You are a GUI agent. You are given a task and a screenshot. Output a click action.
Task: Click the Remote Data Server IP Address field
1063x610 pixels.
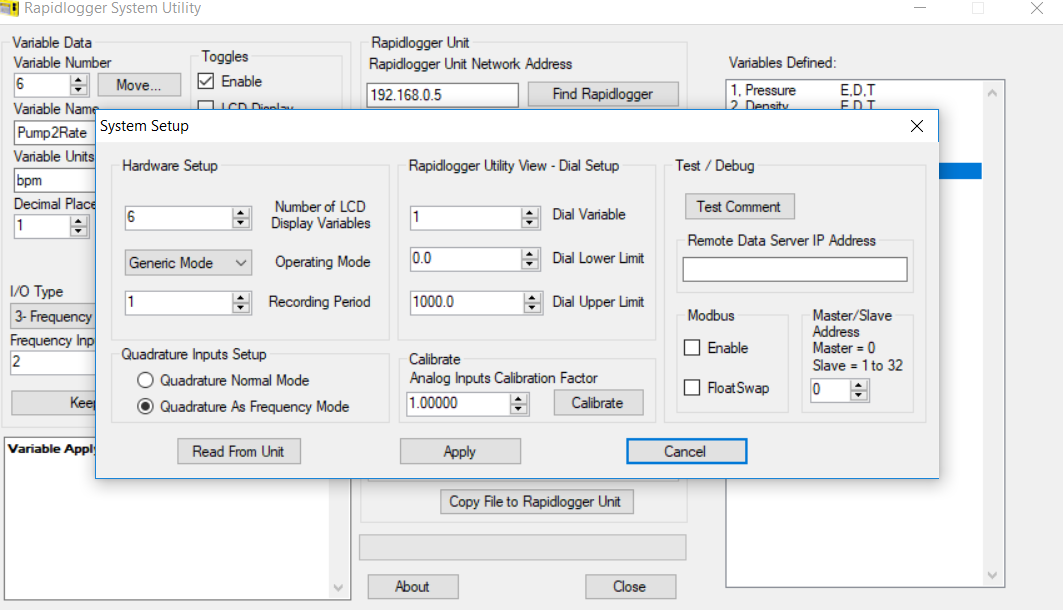pyautogui.click(x=795, y=269)
